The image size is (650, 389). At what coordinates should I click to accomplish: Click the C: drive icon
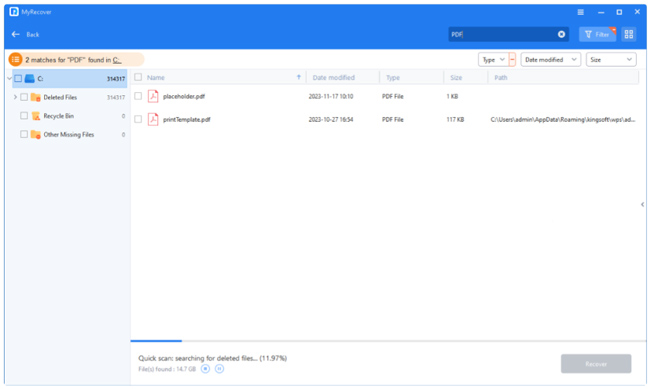pos(29,78)
